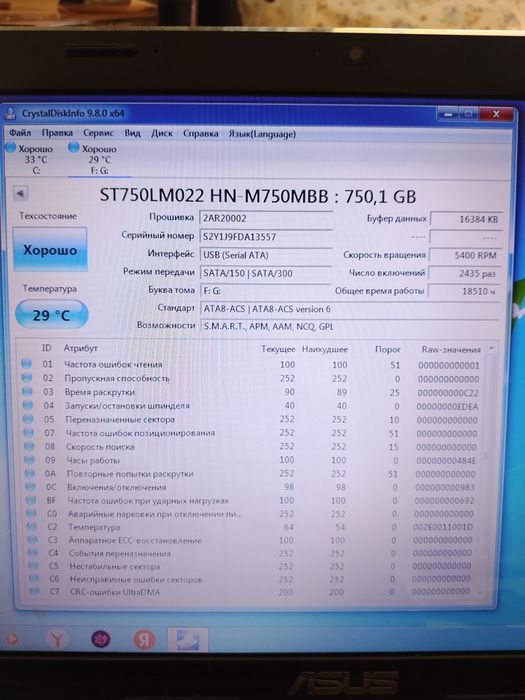Click the Возможности field S.M.A.R.T., APM
525x700 pixels.
(350, 326)
